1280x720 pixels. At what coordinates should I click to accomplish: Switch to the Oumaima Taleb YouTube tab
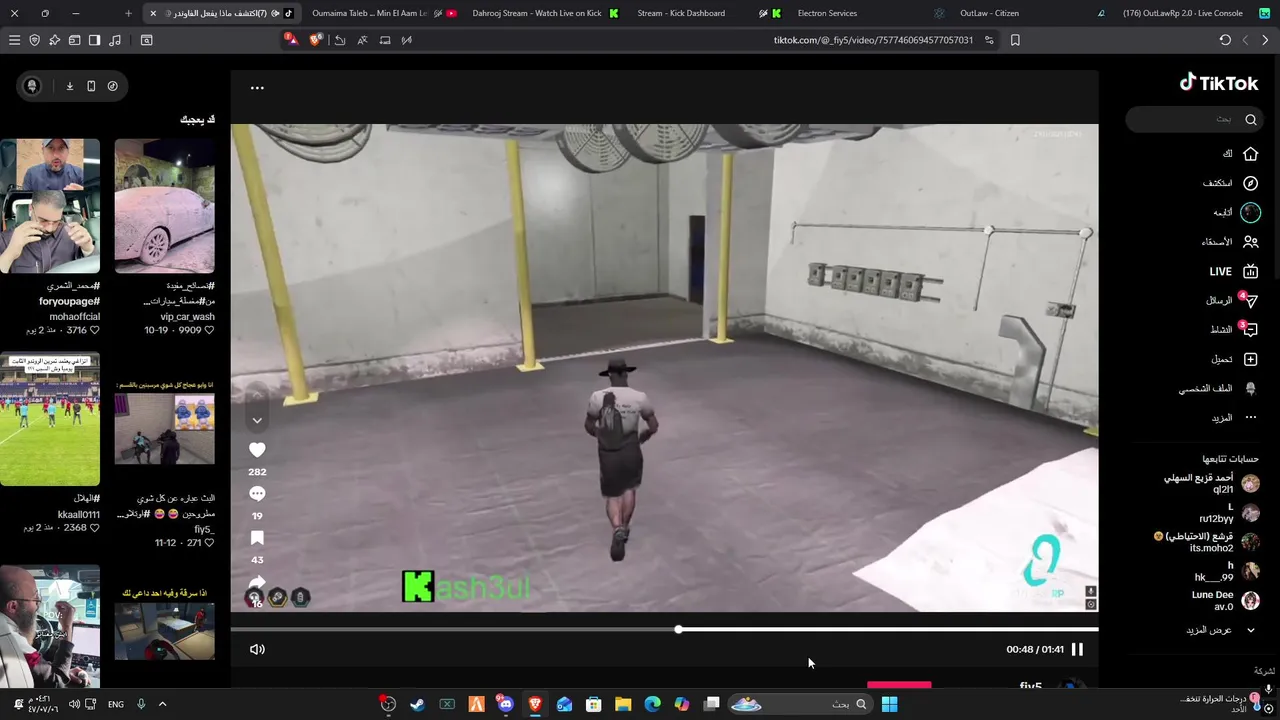pos(384,13)
